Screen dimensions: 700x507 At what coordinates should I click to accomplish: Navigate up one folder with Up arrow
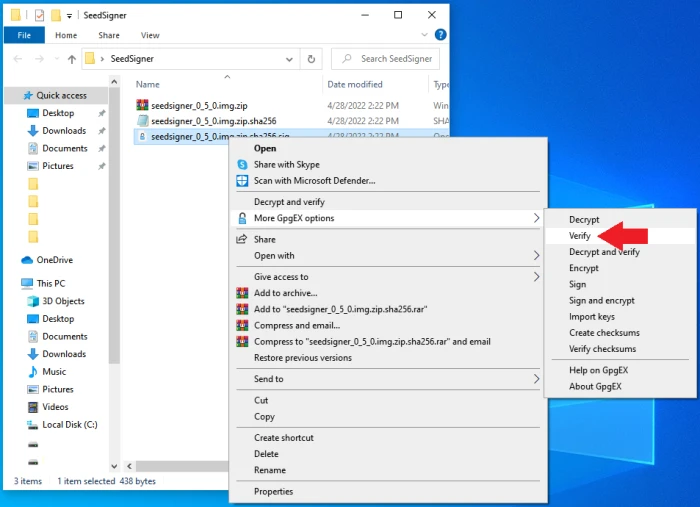(x=71, y=59)
